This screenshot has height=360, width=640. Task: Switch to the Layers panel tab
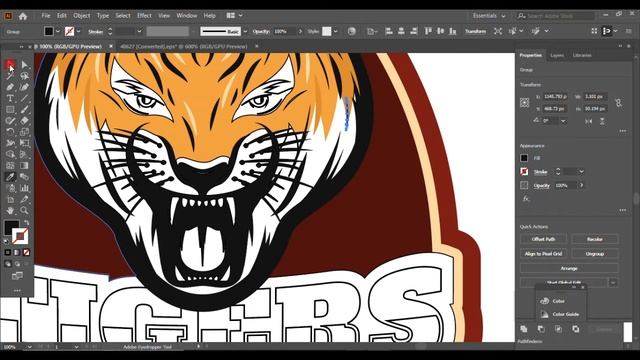tap(557, 55)
